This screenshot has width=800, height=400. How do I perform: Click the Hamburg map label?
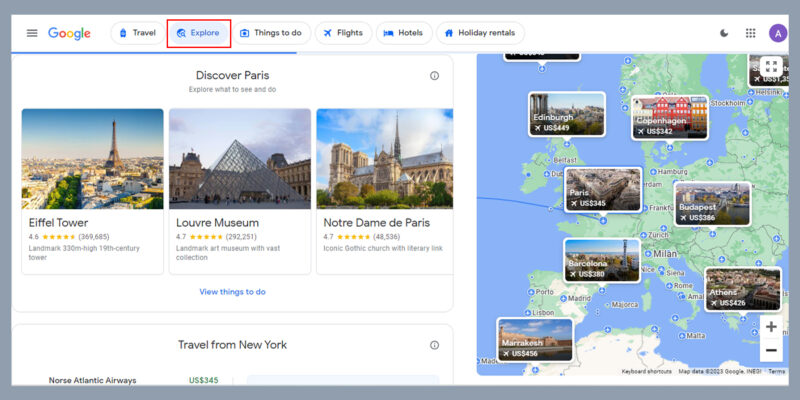click(672, 172)
